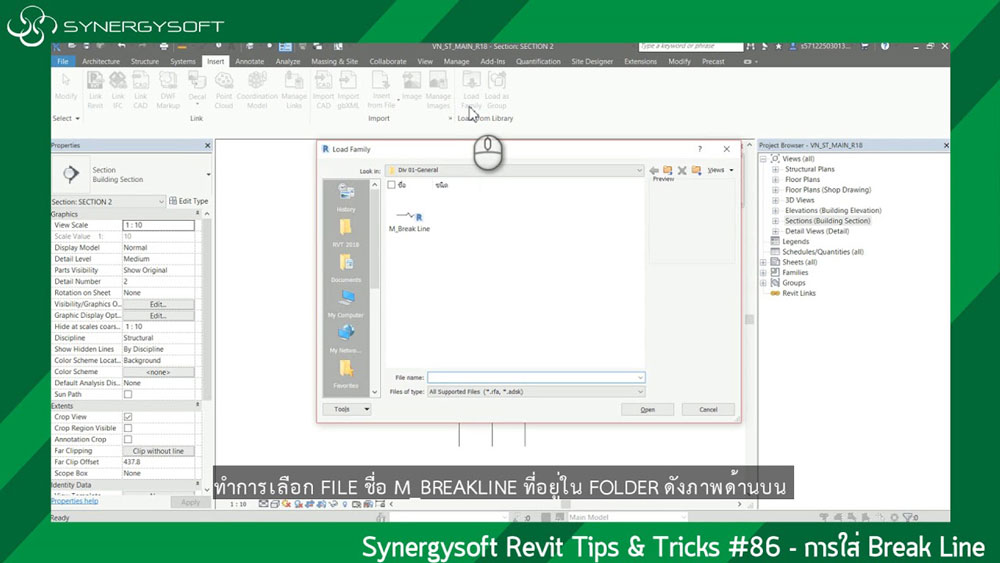Open the File tab
1000x563 pixels.
[62, 62]
